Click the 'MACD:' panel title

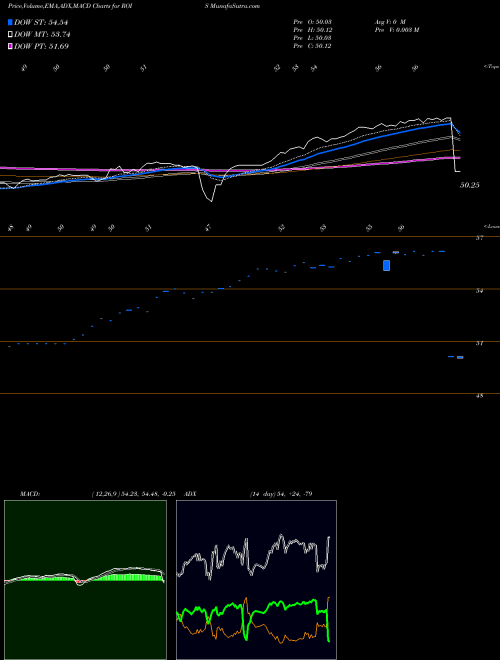[x=30, y=494]
